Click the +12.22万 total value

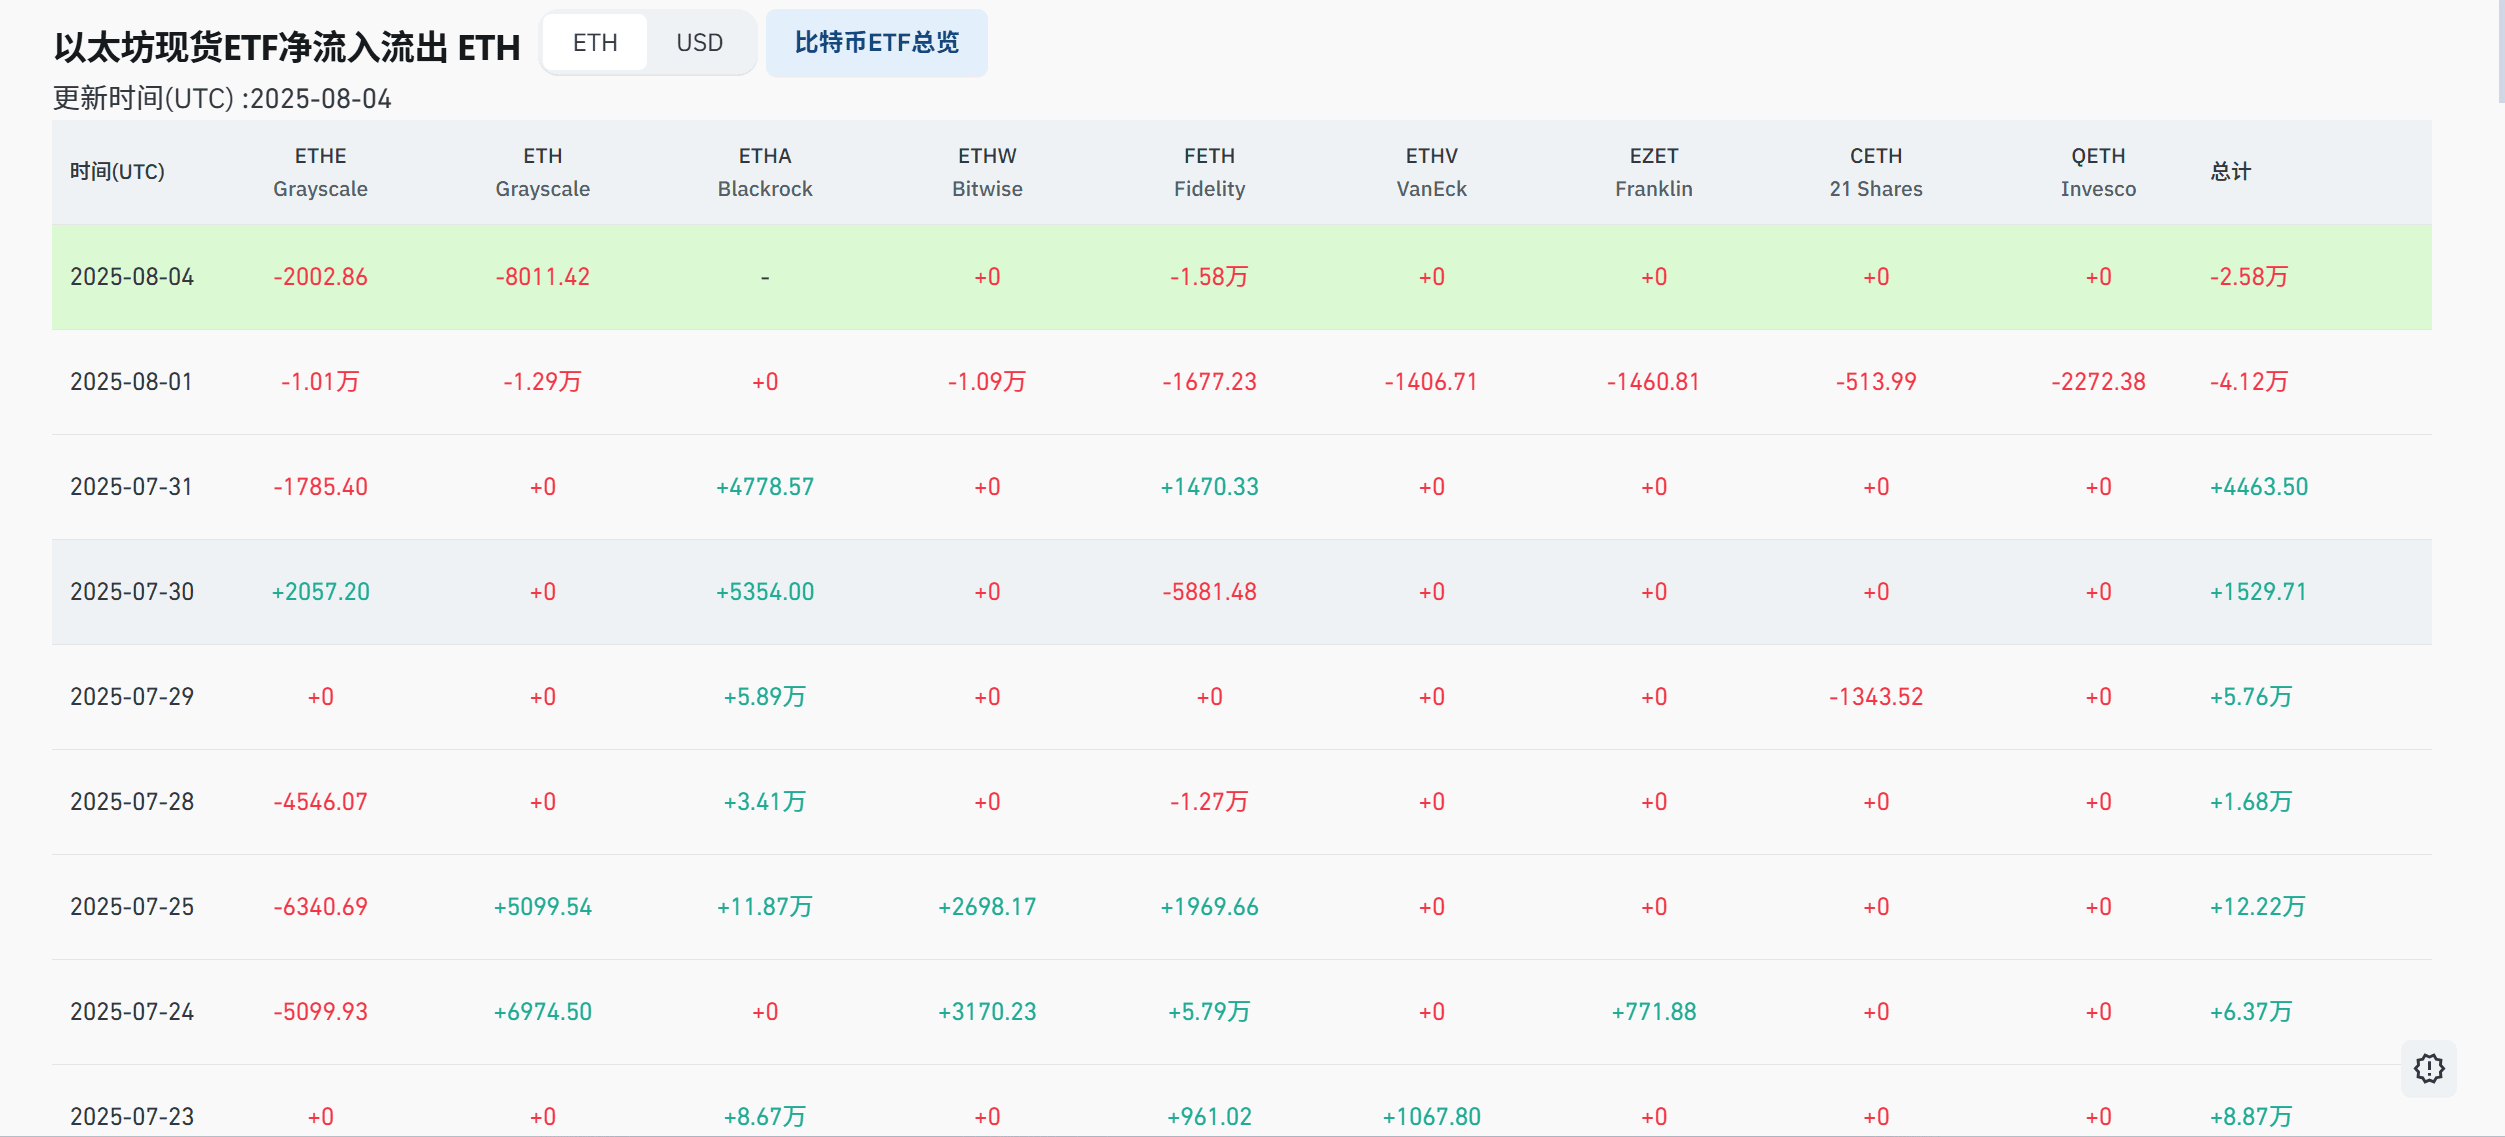coord(2257,907)
